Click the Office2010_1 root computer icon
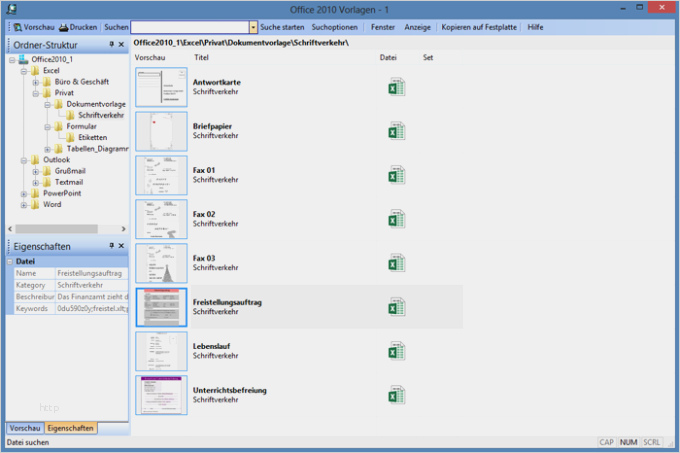This screenshot has width=680, height=453. [x=23, y=60]
